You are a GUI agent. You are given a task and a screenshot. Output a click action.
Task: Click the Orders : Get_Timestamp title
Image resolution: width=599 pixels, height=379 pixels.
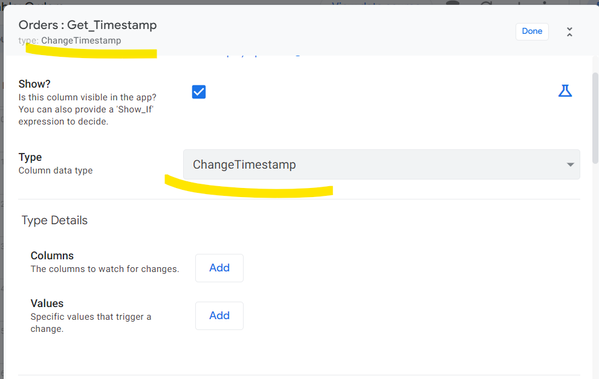87,25
